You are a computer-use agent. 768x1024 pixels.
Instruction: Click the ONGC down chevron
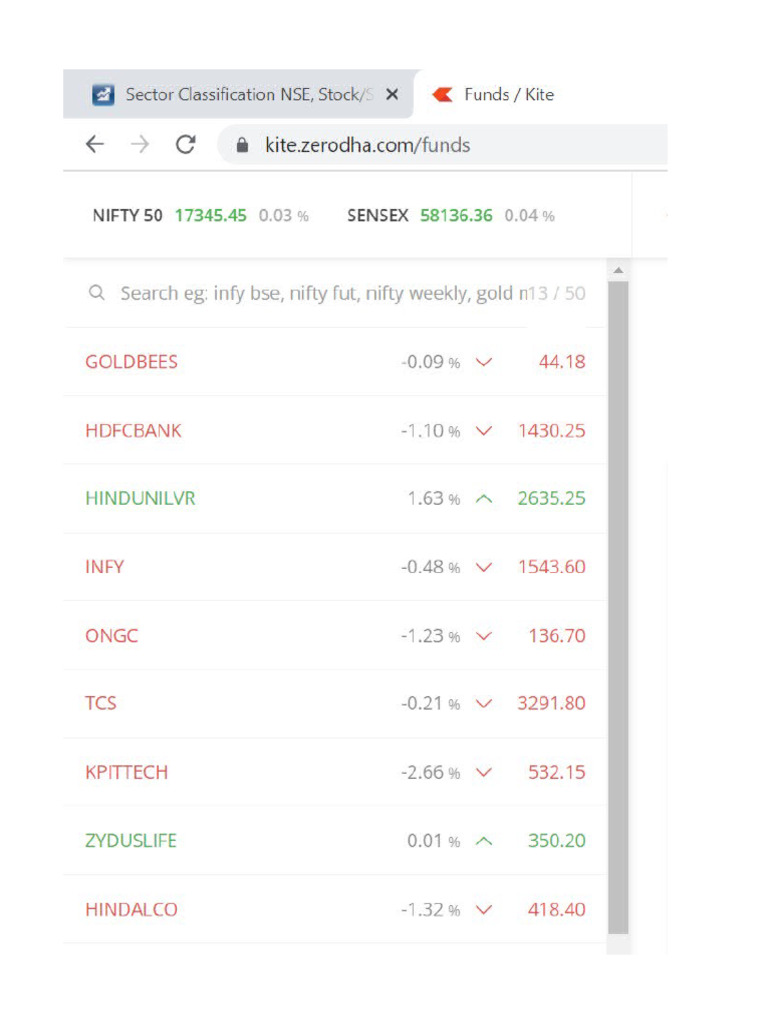(484, 636)
